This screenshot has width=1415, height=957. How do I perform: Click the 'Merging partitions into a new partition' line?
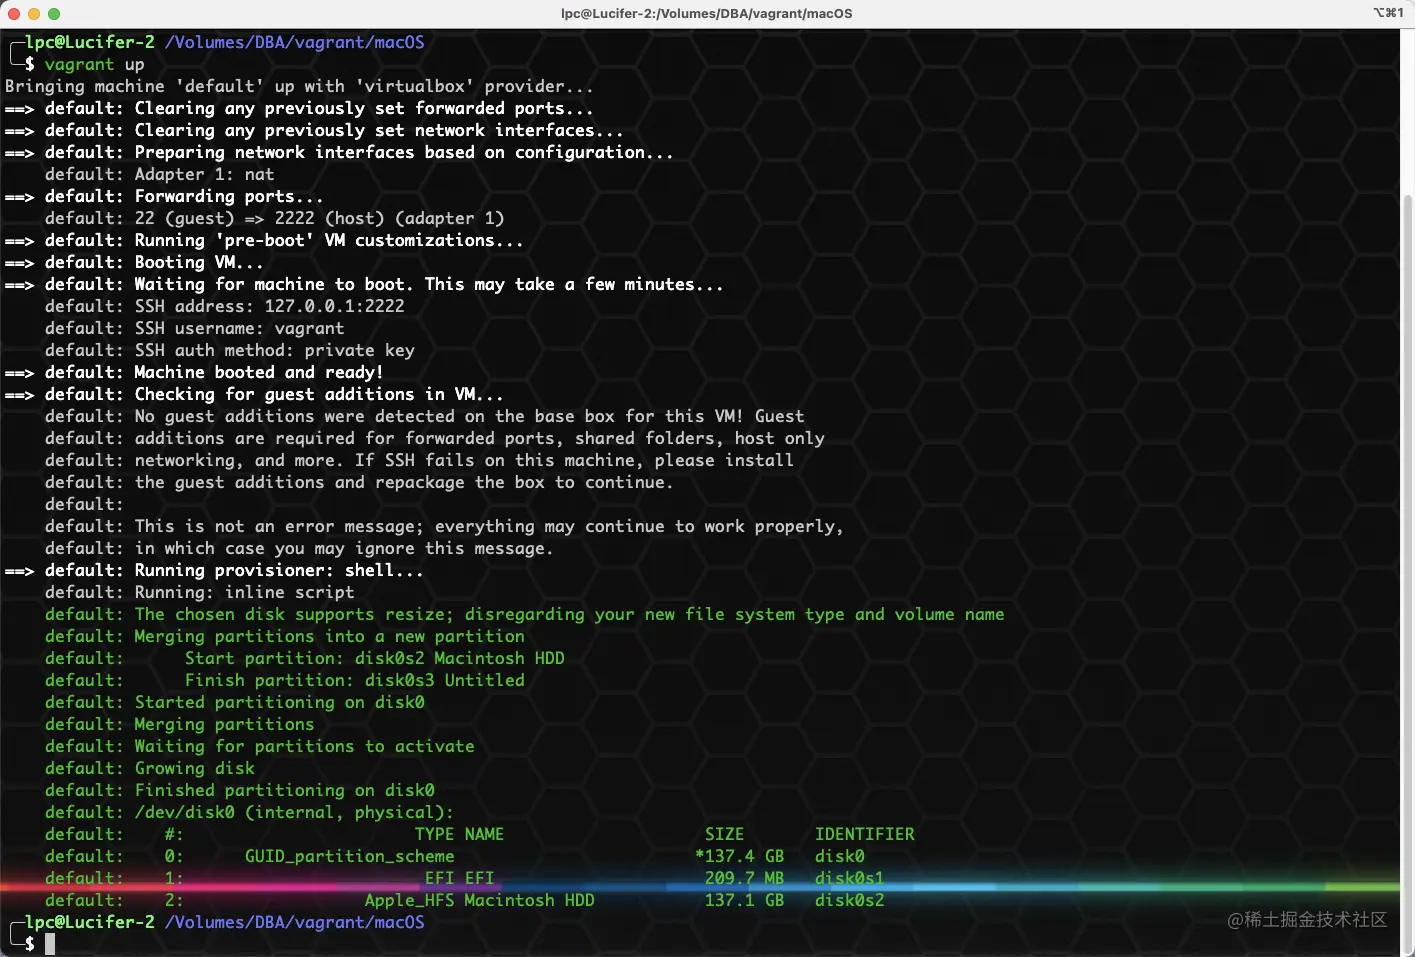[284, 637]
